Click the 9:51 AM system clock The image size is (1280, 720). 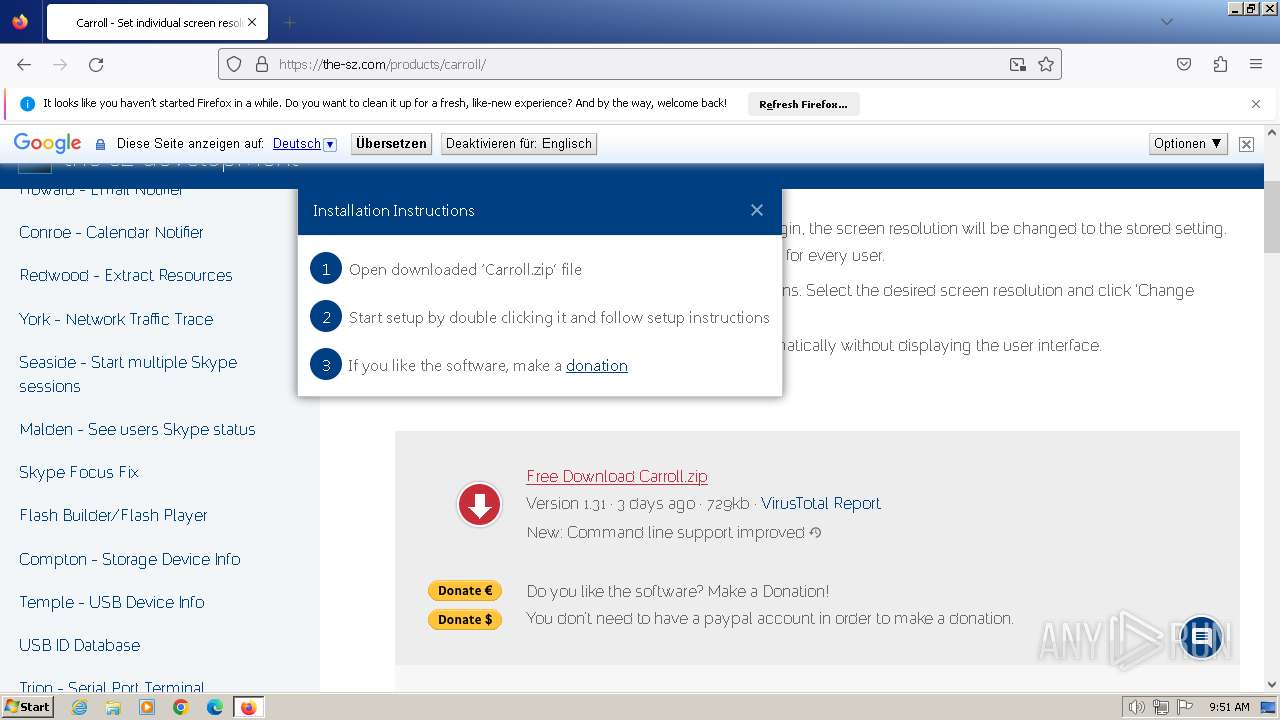tap(1229, 707)
